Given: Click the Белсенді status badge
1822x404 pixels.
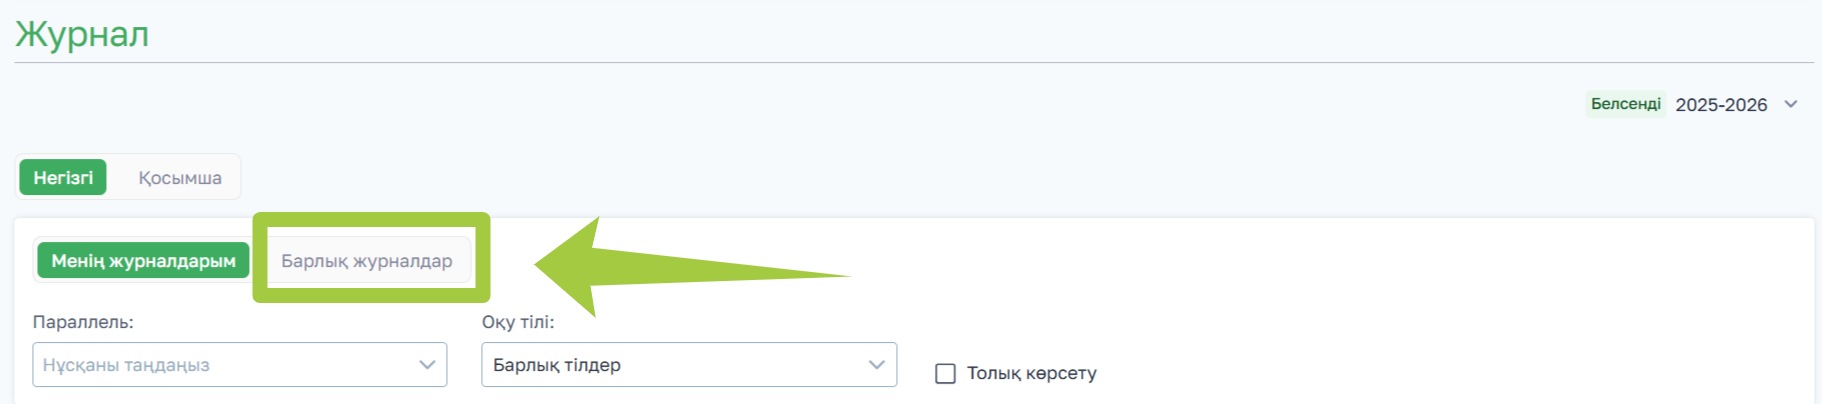Looking at the screenshot, I should coord(1625,104).
